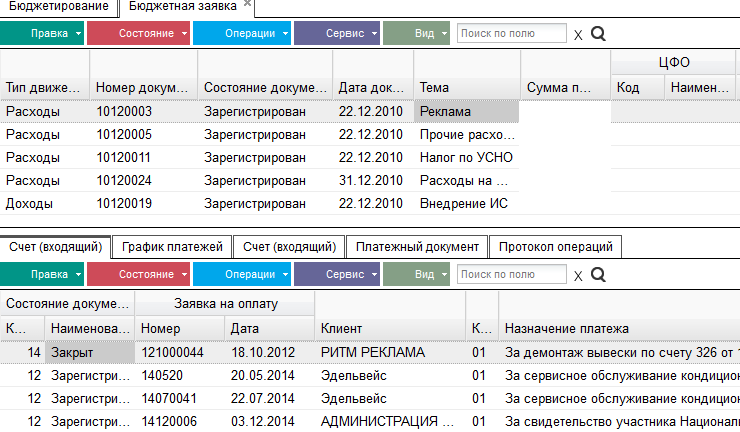Click the Заявка на оплату Дата header
This screenshot has width=740, height=432.
point(269,329)
